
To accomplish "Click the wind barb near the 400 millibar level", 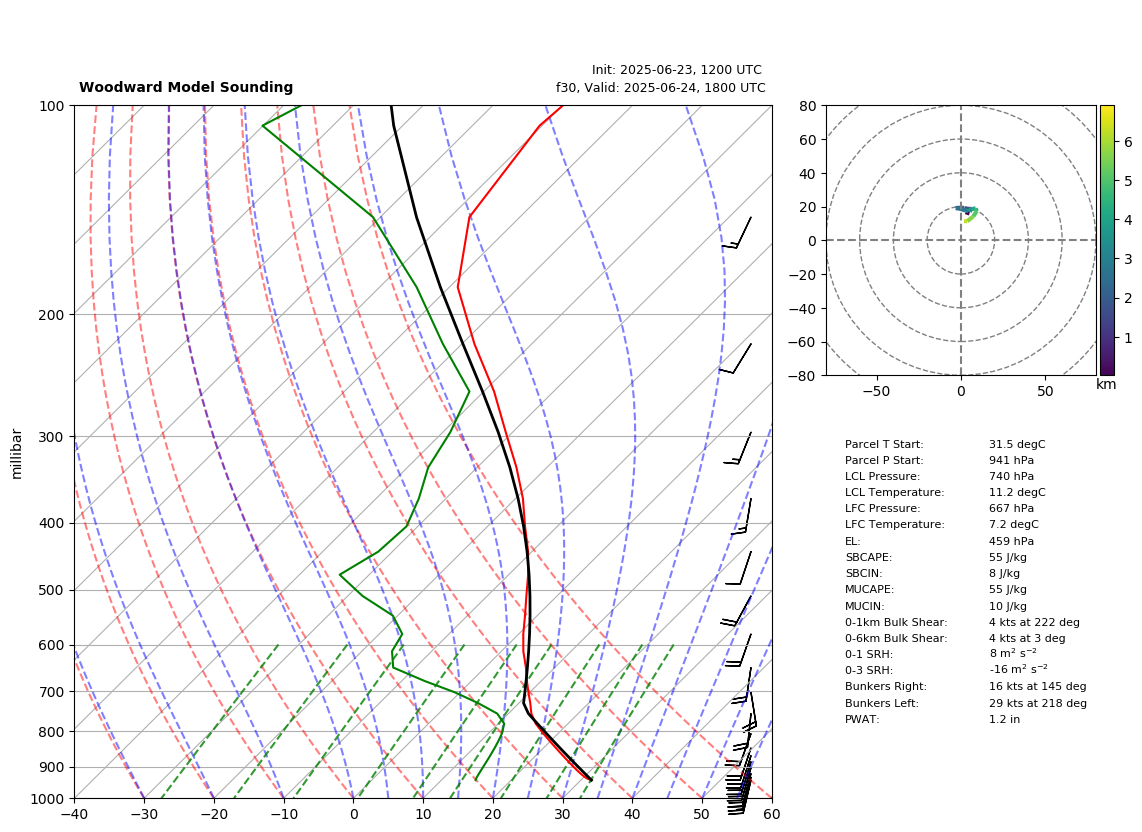I will pos(741,517).
